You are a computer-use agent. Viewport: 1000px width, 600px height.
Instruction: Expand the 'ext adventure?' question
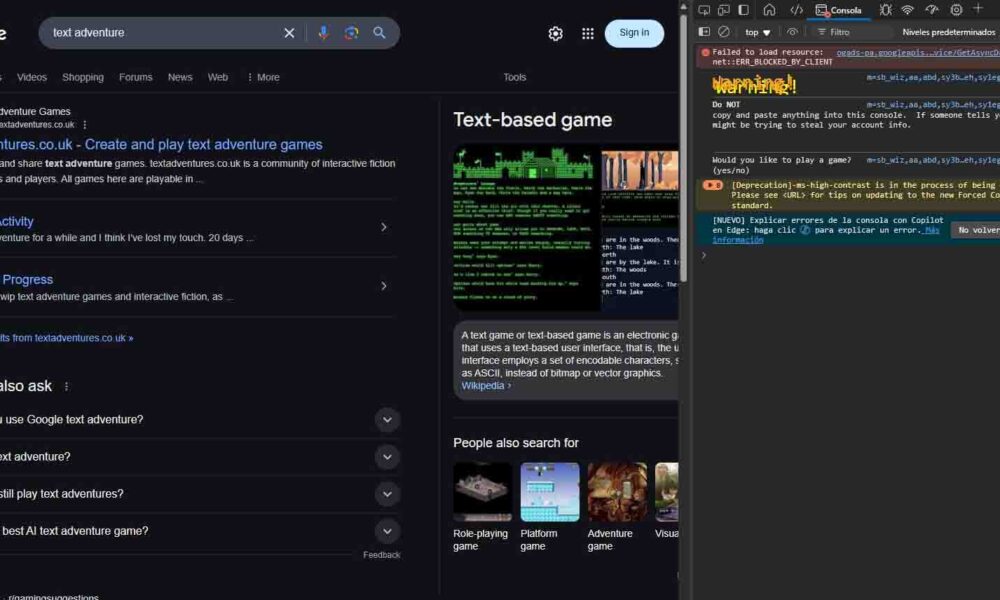[x=387, y=457]
